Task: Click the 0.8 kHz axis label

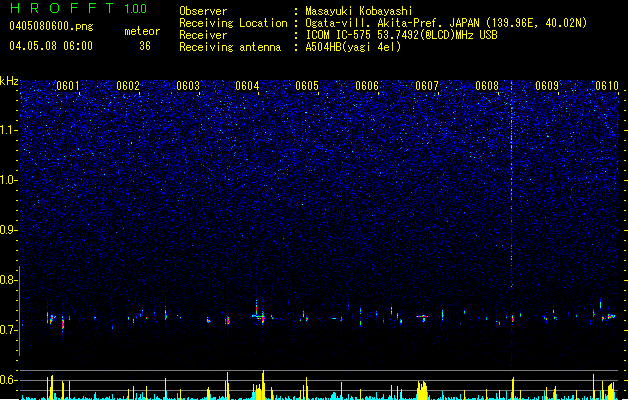Action: tap(8, 280)
